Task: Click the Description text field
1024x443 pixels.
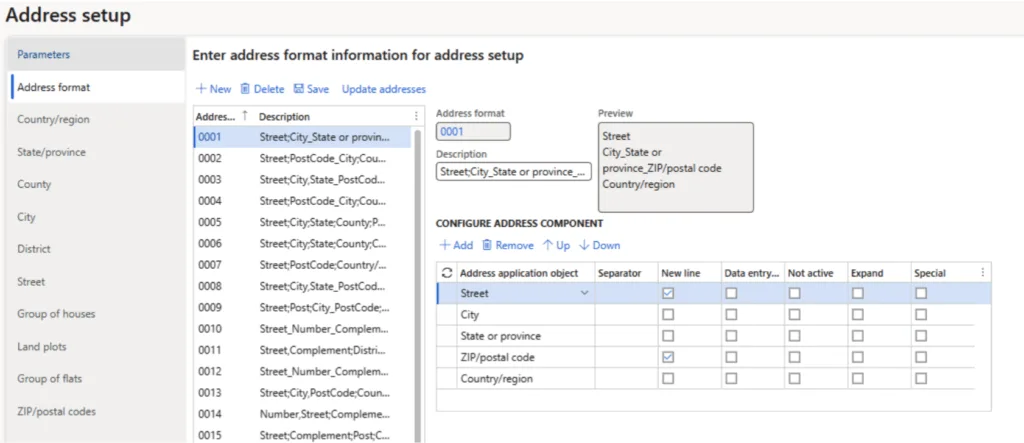Action: pyautogui.click(x=514, y=172)
